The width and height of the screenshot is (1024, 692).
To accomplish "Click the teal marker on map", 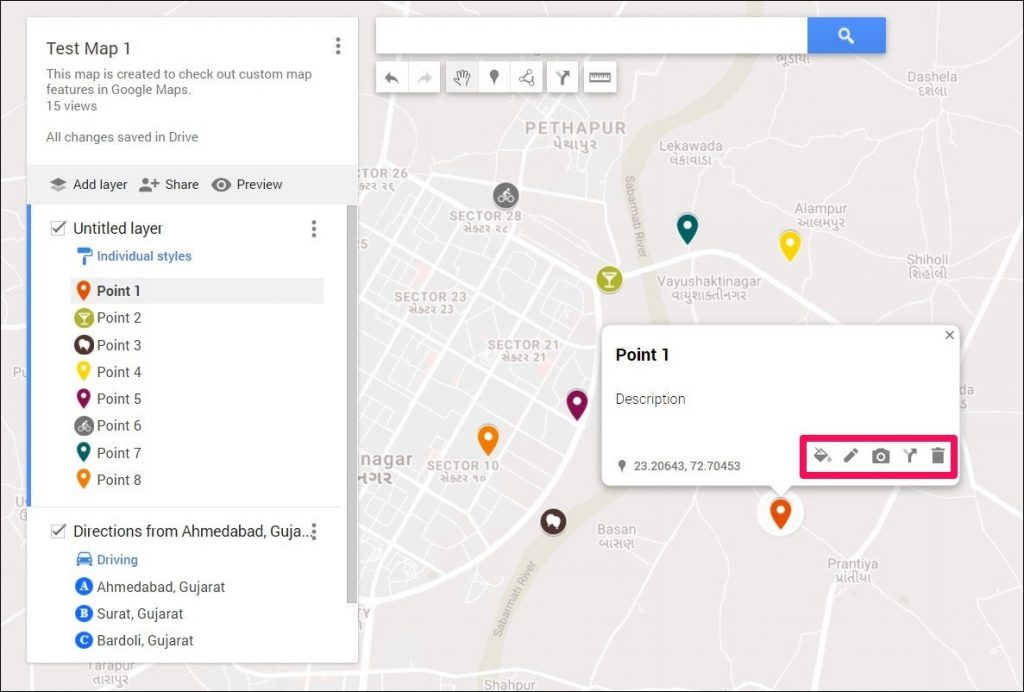I will point(687,228).
